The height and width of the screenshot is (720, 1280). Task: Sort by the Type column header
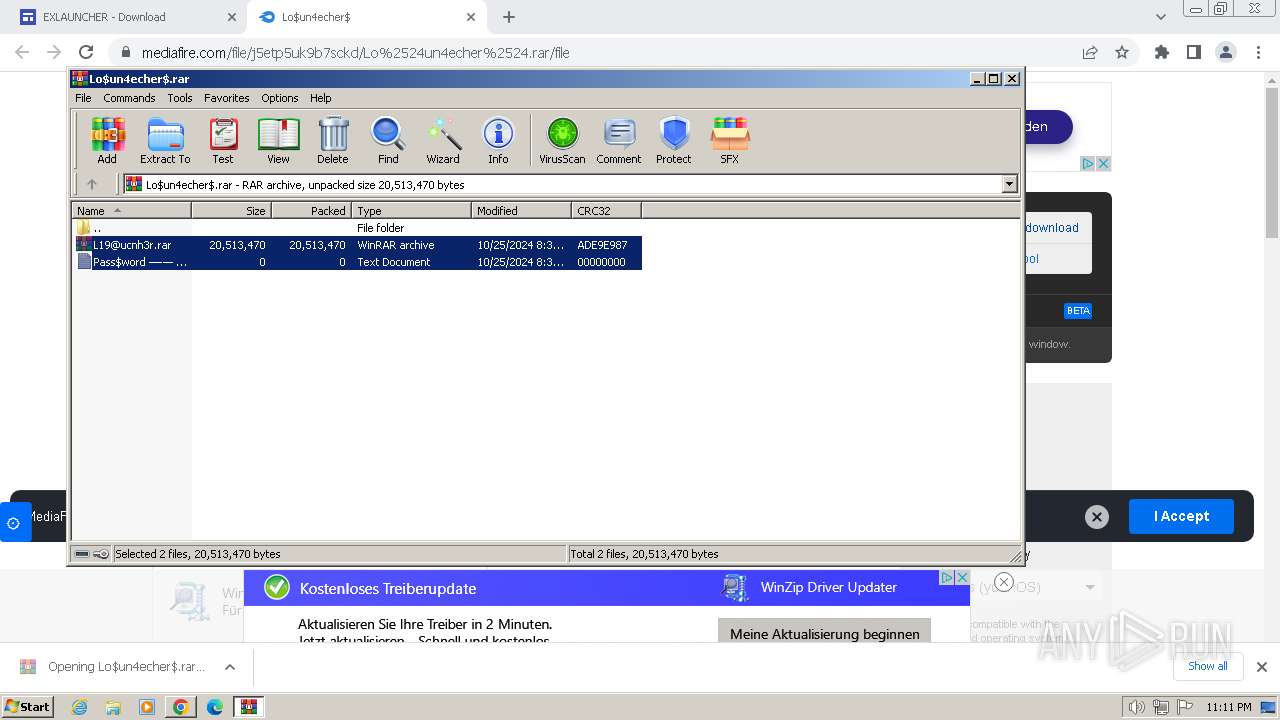coord(411,210)
